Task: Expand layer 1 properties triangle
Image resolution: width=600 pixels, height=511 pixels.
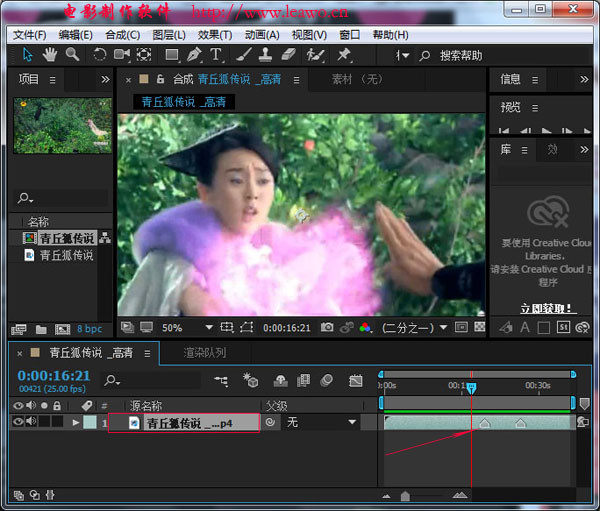Action: [76, 423]
